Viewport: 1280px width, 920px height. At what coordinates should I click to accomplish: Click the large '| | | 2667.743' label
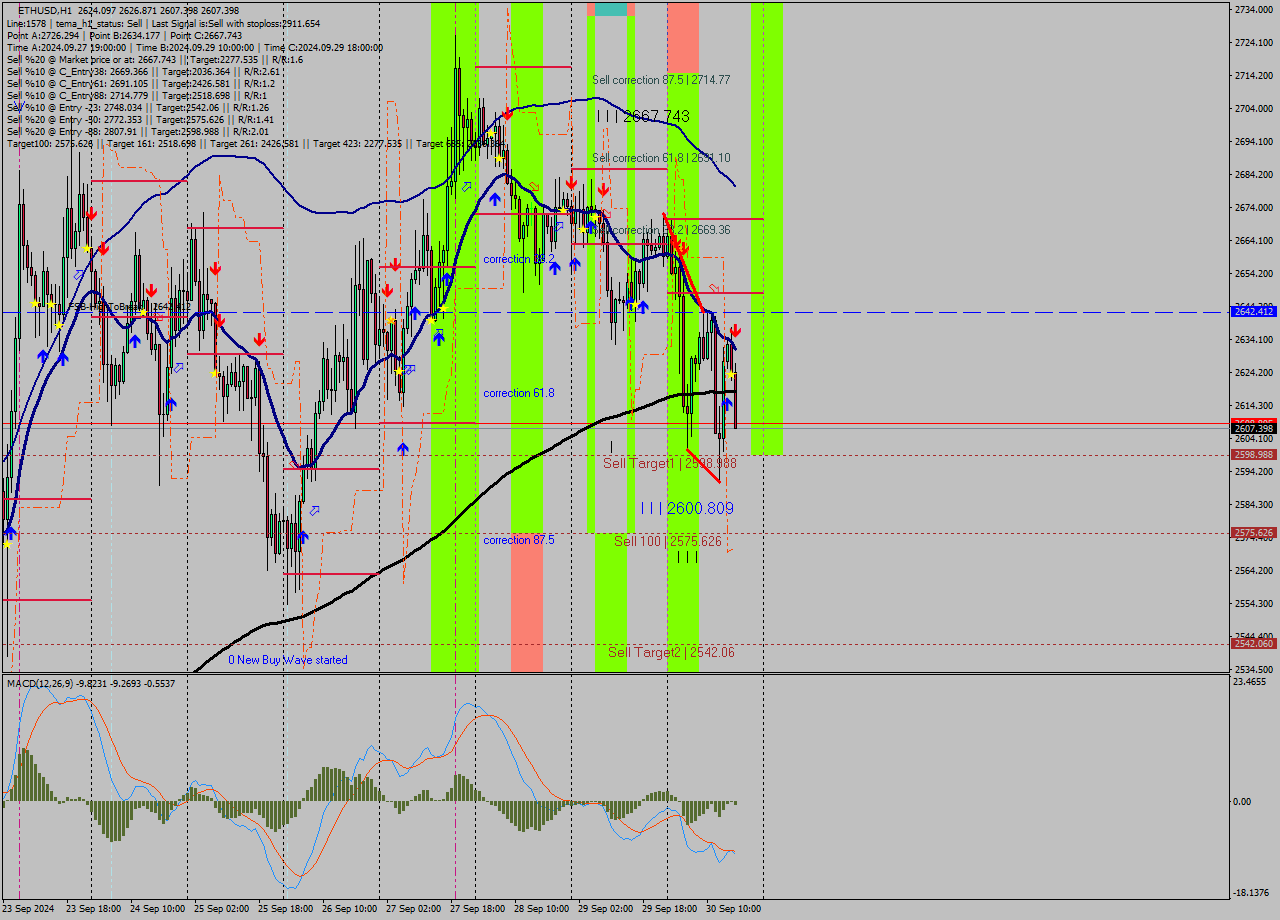[643, 116]
